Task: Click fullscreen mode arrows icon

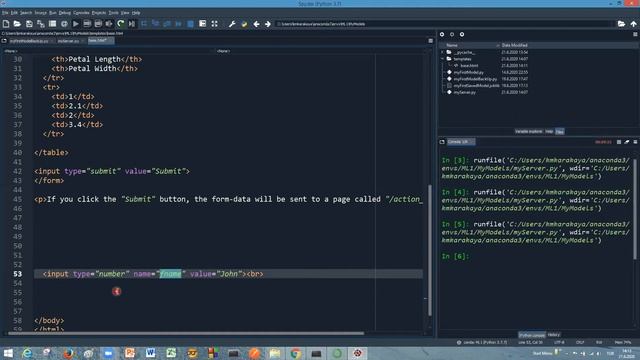Action: coord(214,24)
